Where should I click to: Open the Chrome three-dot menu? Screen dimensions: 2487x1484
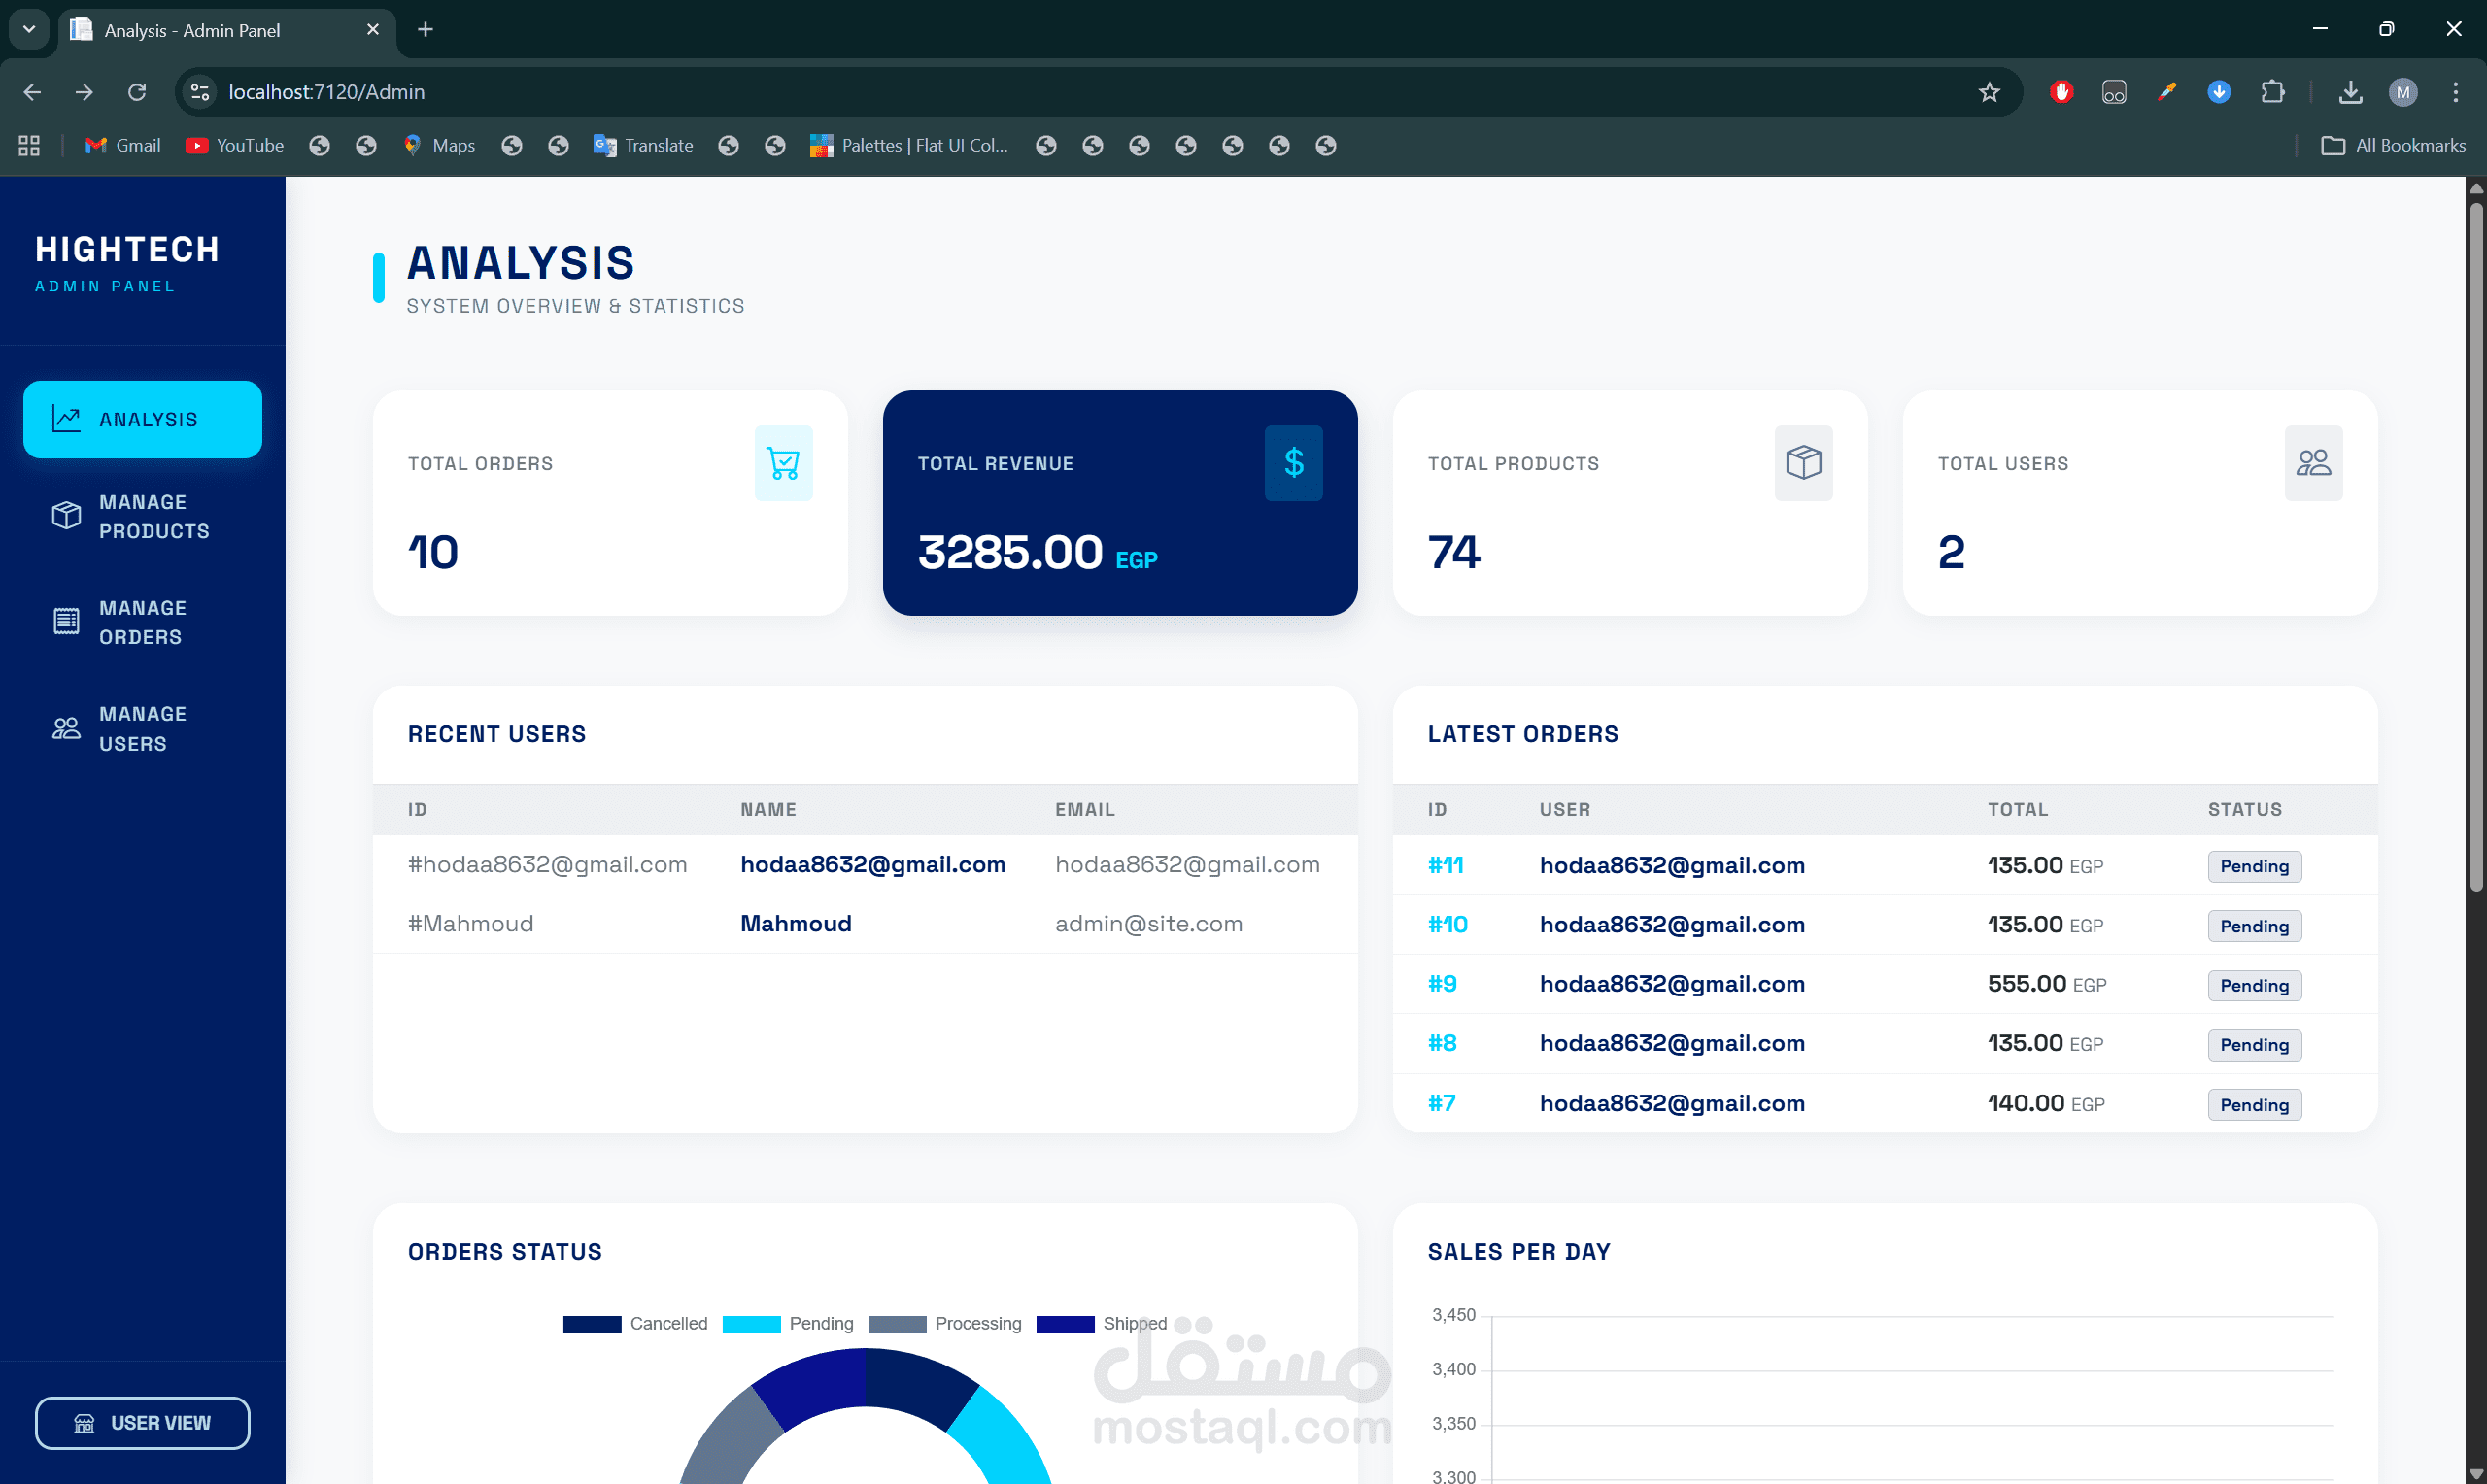pos(2456,92)
